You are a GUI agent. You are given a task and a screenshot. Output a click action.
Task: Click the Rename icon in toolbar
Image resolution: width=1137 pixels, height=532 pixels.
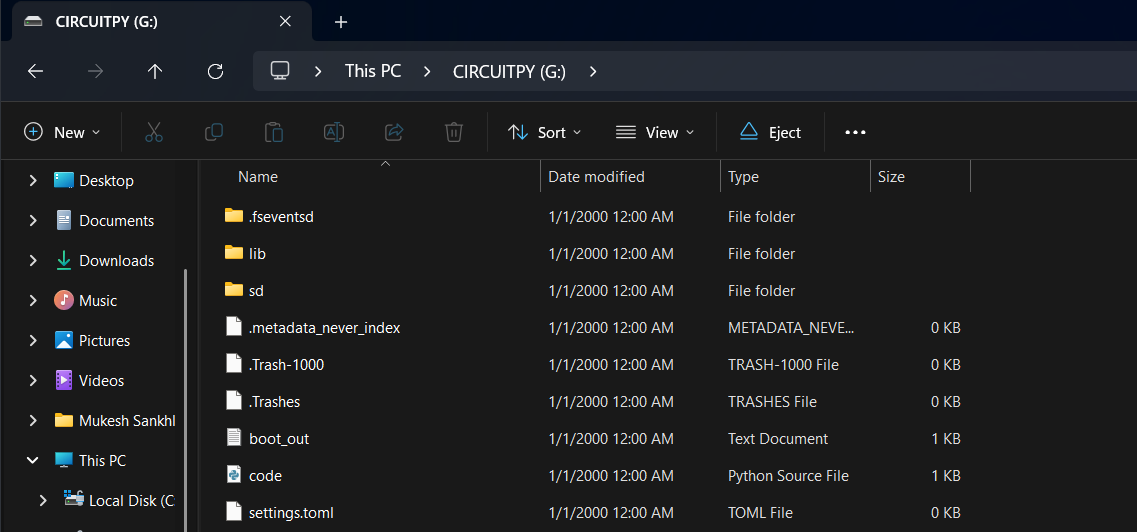click(334, 132)
